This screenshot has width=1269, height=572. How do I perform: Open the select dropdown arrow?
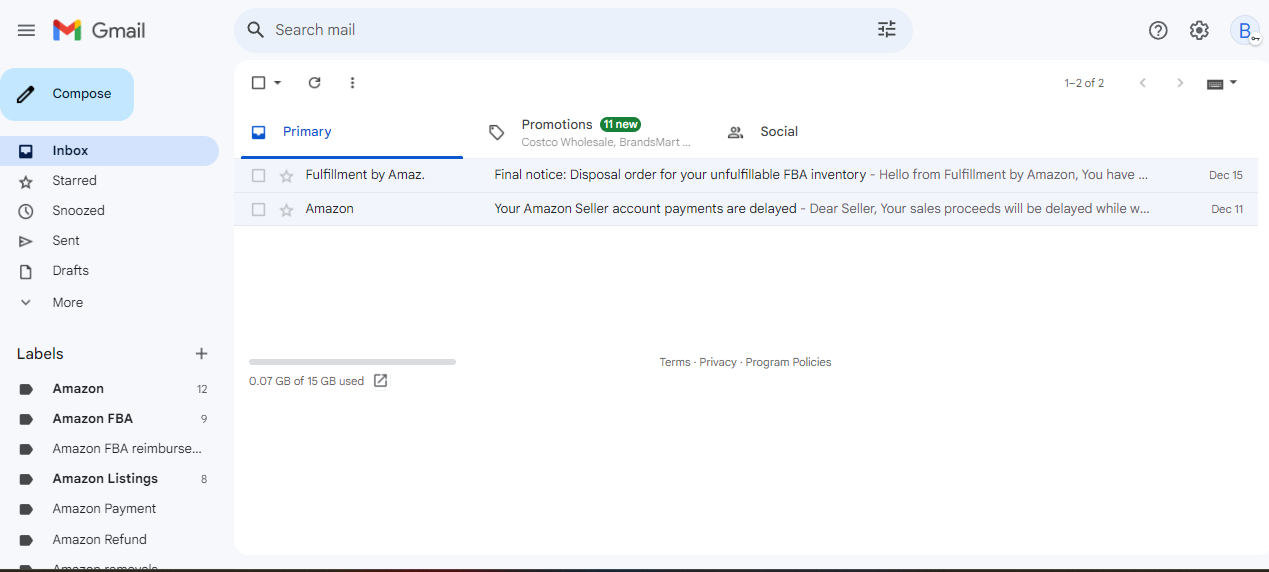(278, 83)
